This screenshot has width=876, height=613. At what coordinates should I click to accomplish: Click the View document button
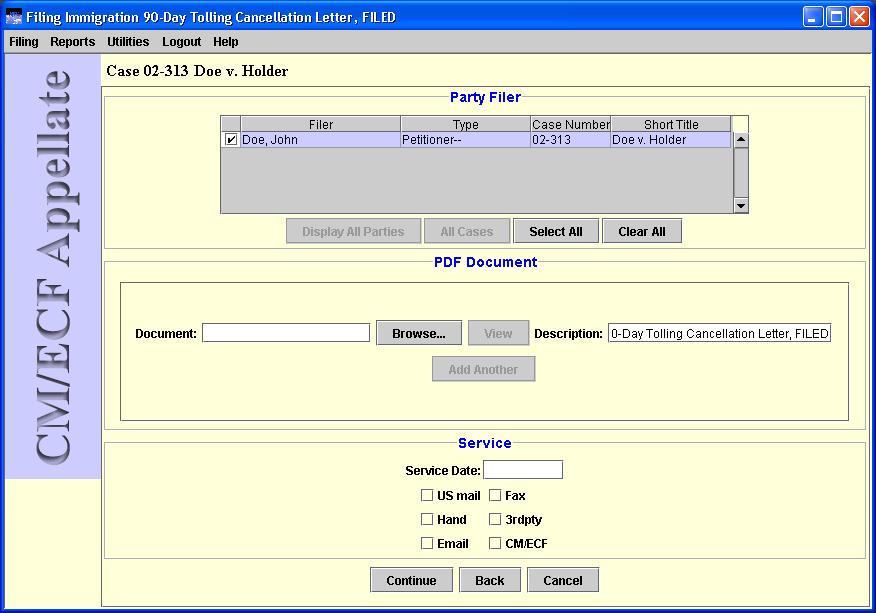pyautogui.click(x=498, y=333)
